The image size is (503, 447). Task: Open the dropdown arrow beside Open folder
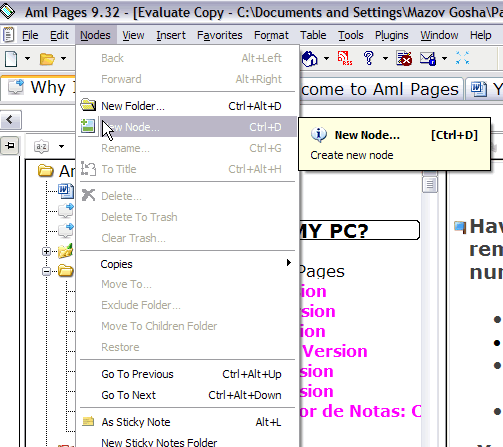tap(63, 59)
